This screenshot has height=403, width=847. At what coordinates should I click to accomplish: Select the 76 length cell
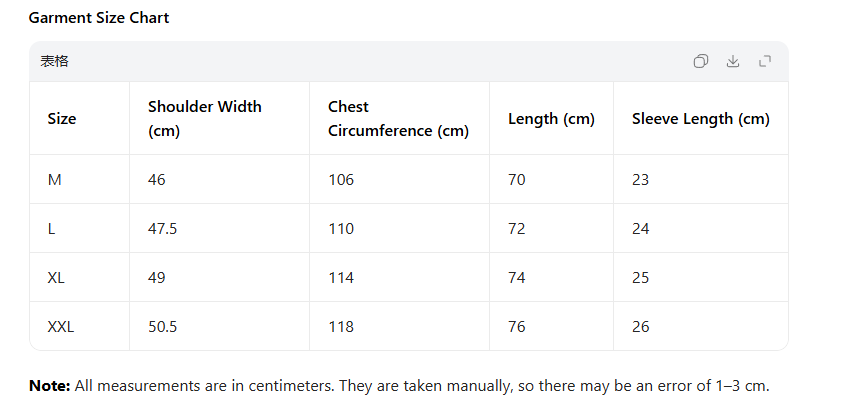coord(517,327)
